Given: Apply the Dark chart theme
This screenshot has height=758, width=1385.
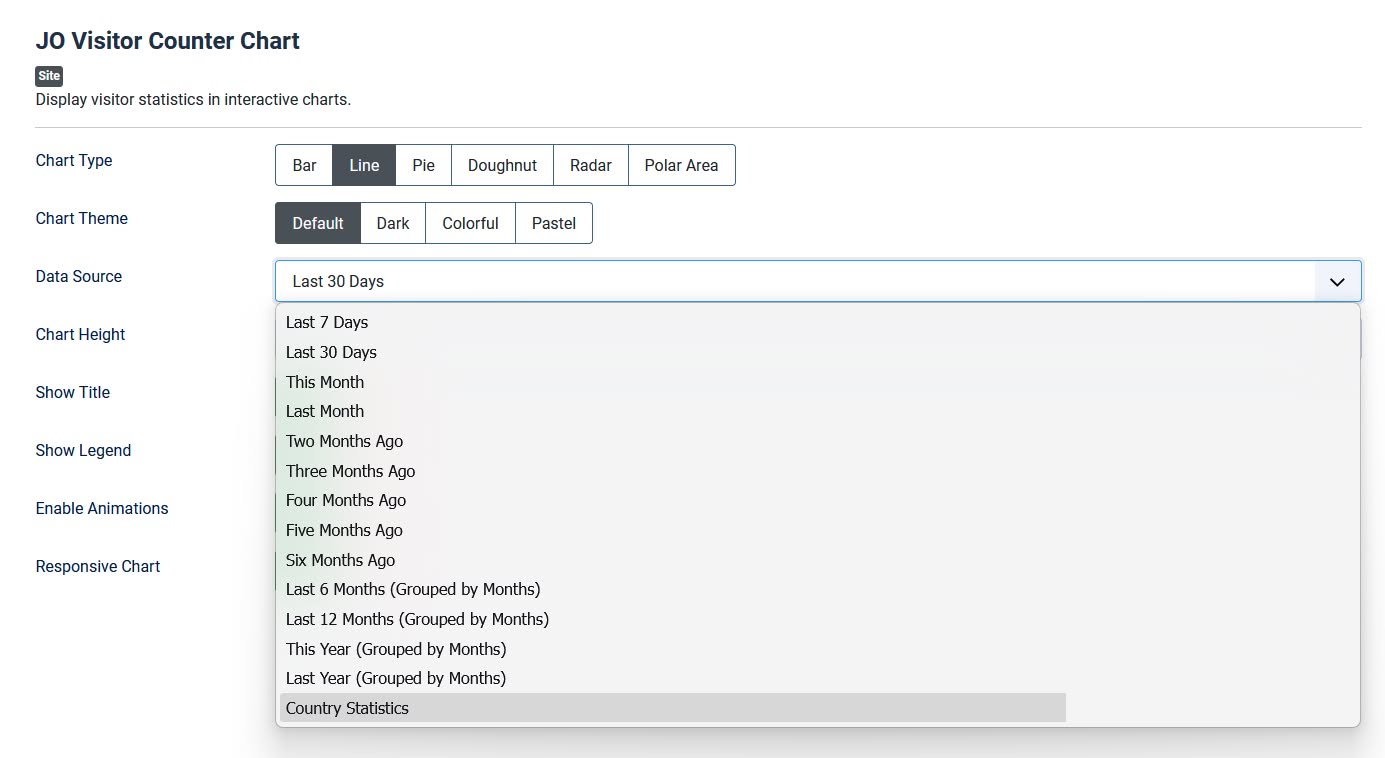Looking at the screenshot, I should pyautogui.click(x=392, y=223).
